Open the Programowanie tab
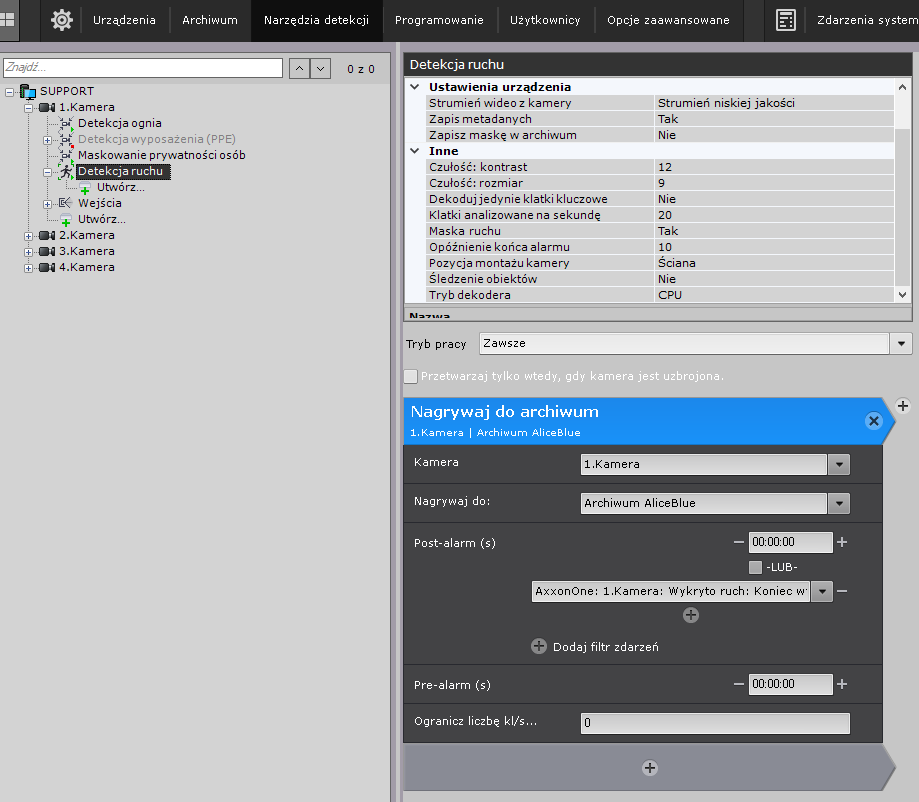 pos(439,20)
